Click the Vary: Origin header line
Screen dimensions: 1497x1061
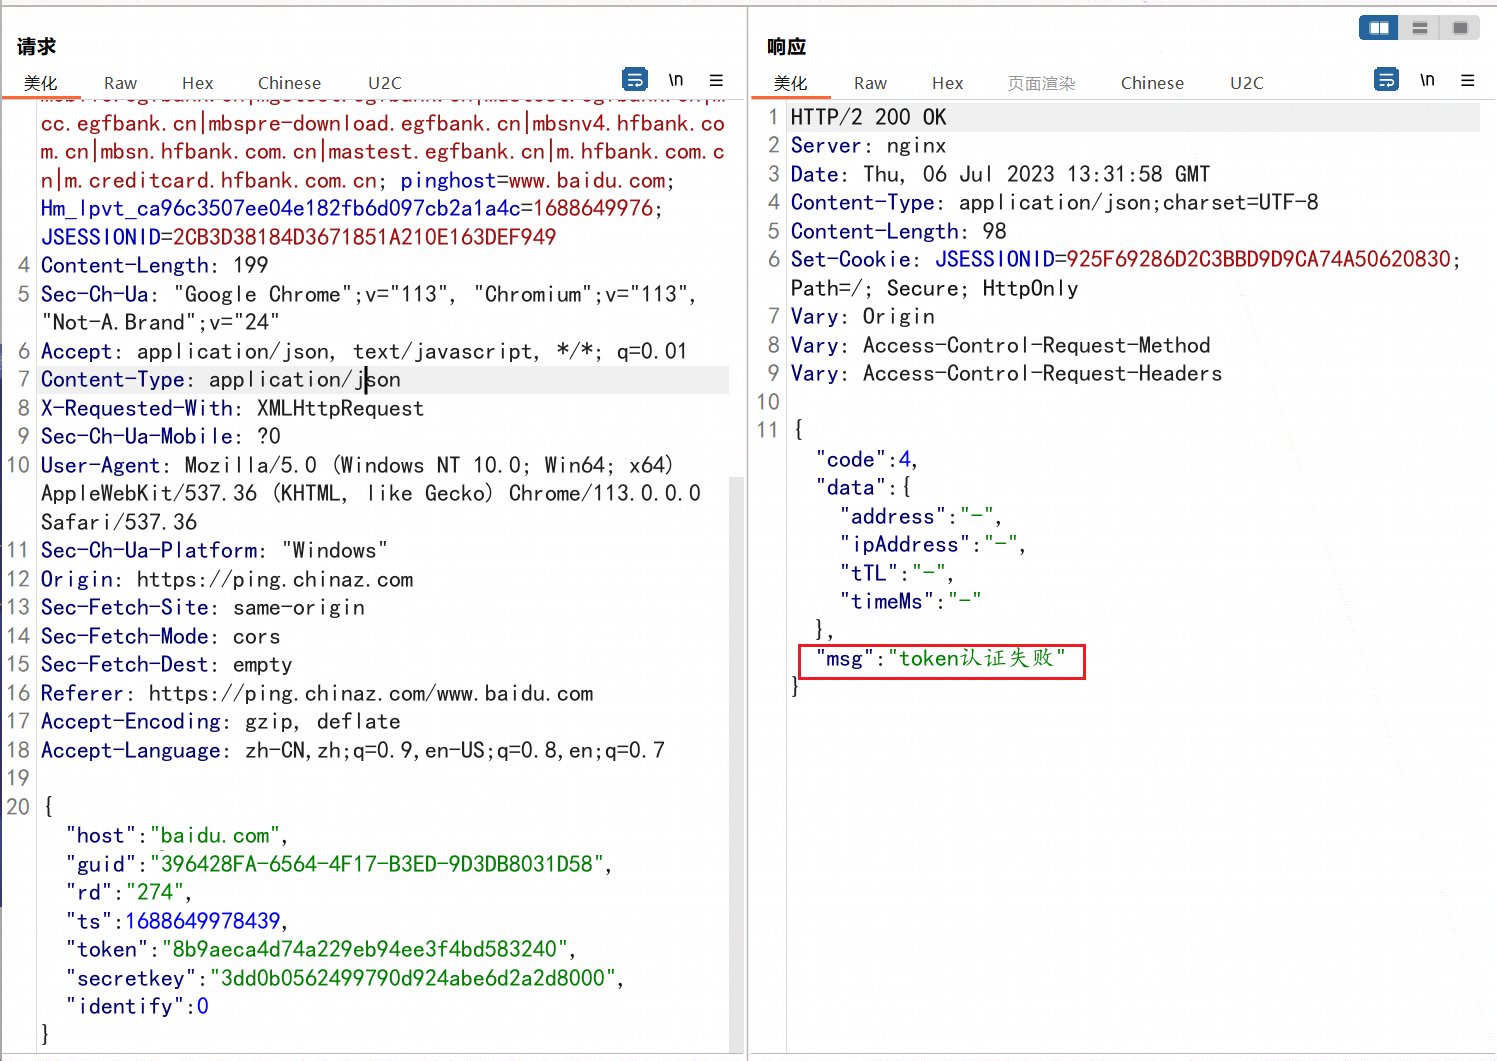(862, 316)
